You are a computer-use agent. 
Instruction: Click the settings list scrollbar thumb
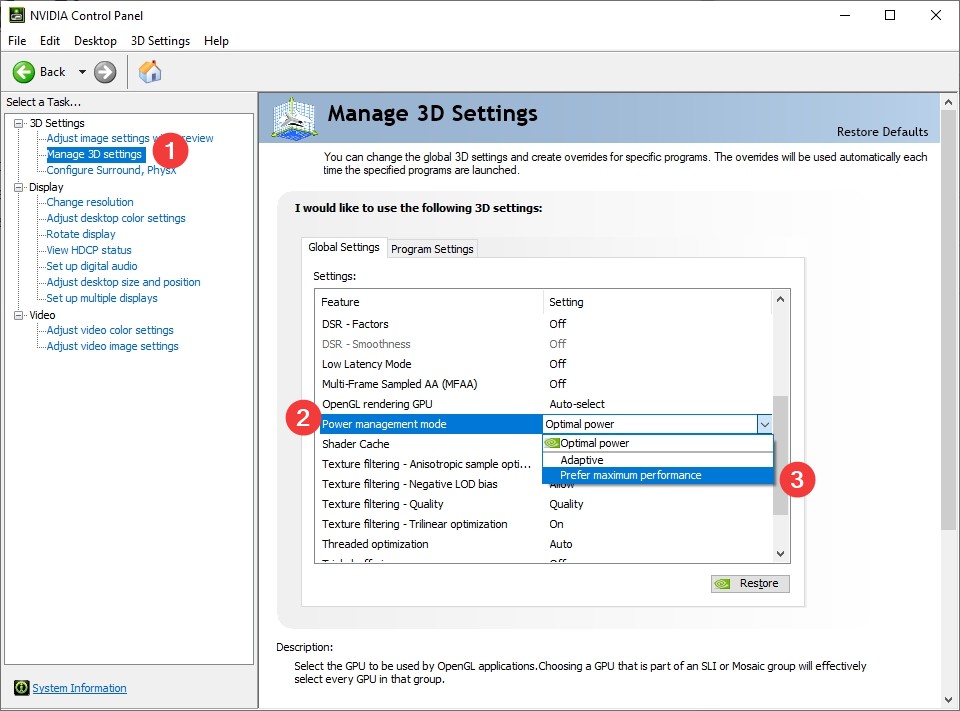pos(781,455)
